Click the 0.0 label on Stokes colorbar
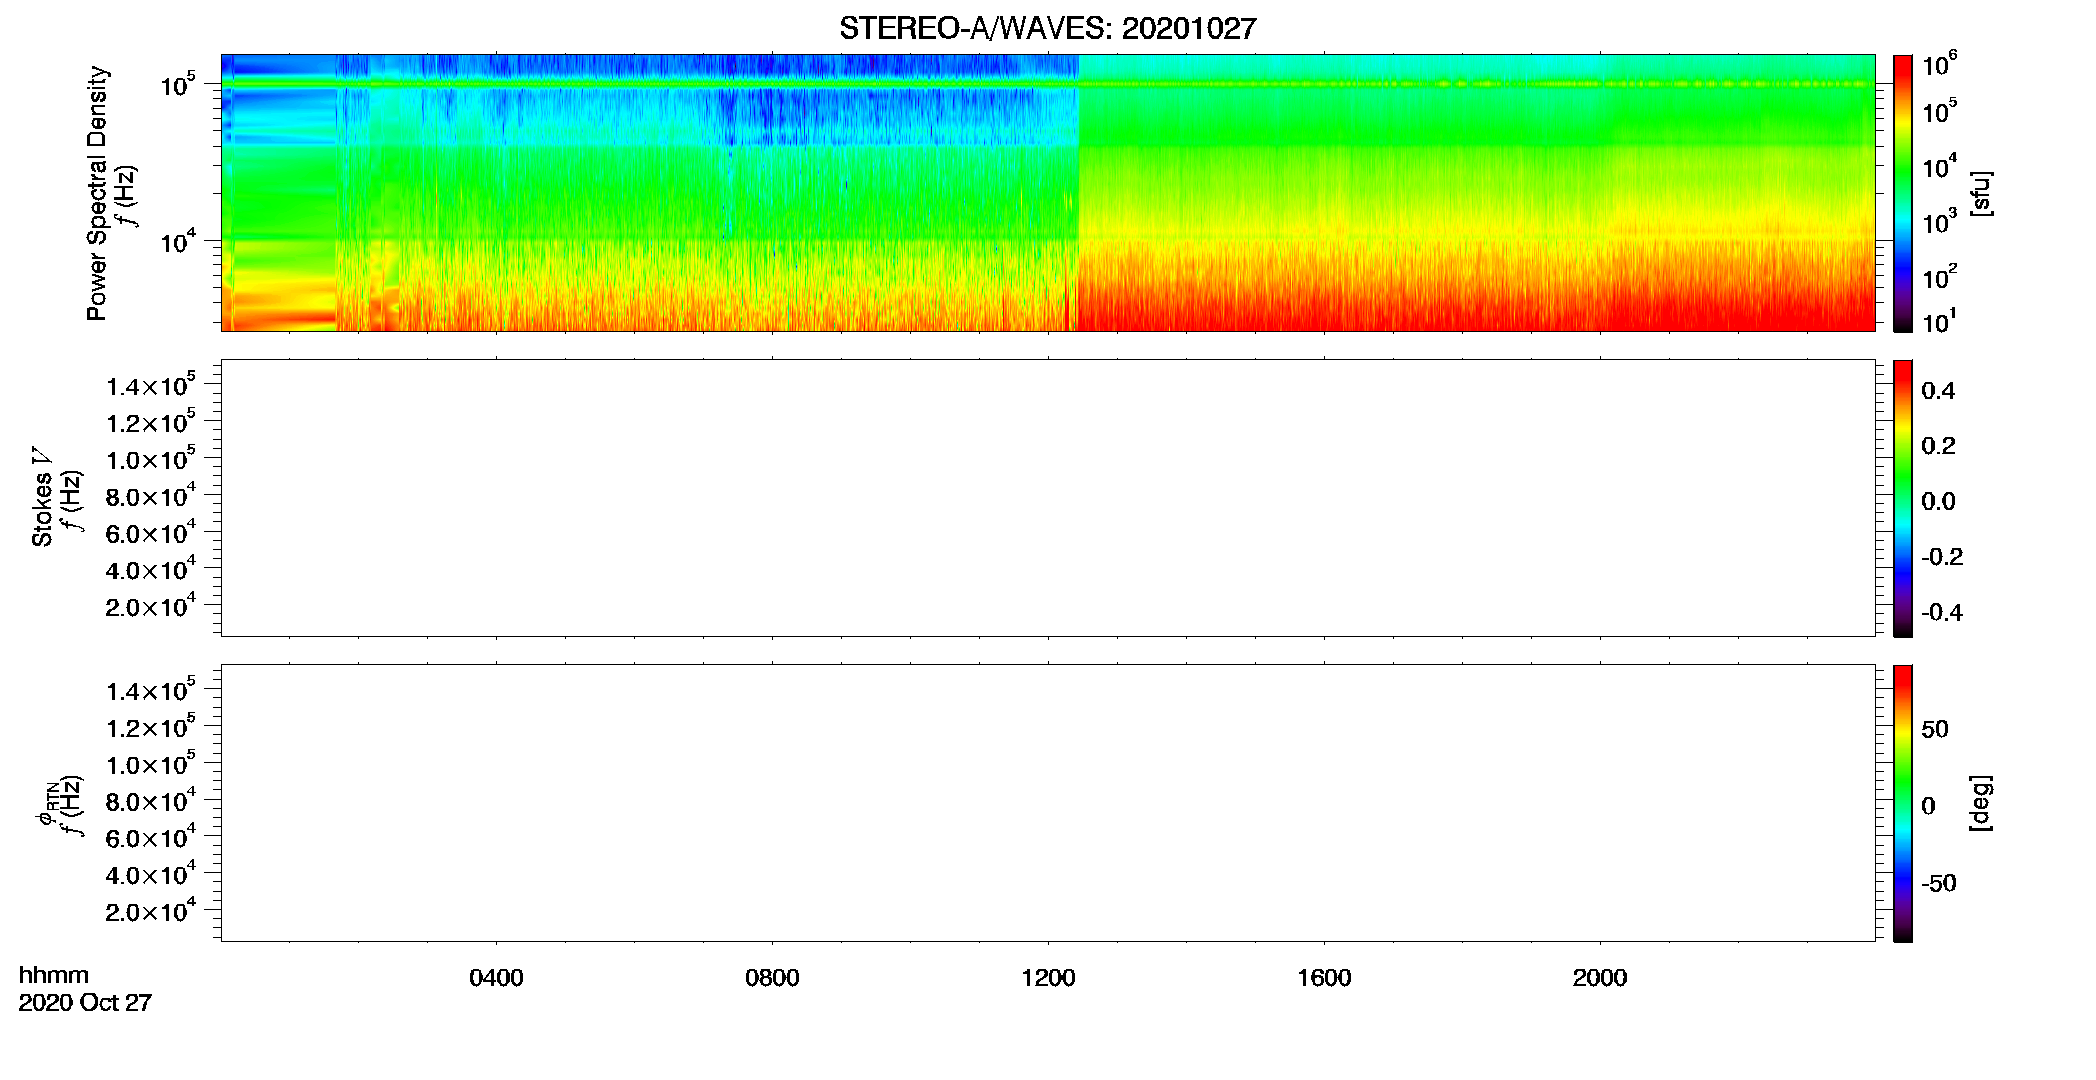Image resolution: width=2096 pixels, height=1080 pixels. (x=1938, y=502)
